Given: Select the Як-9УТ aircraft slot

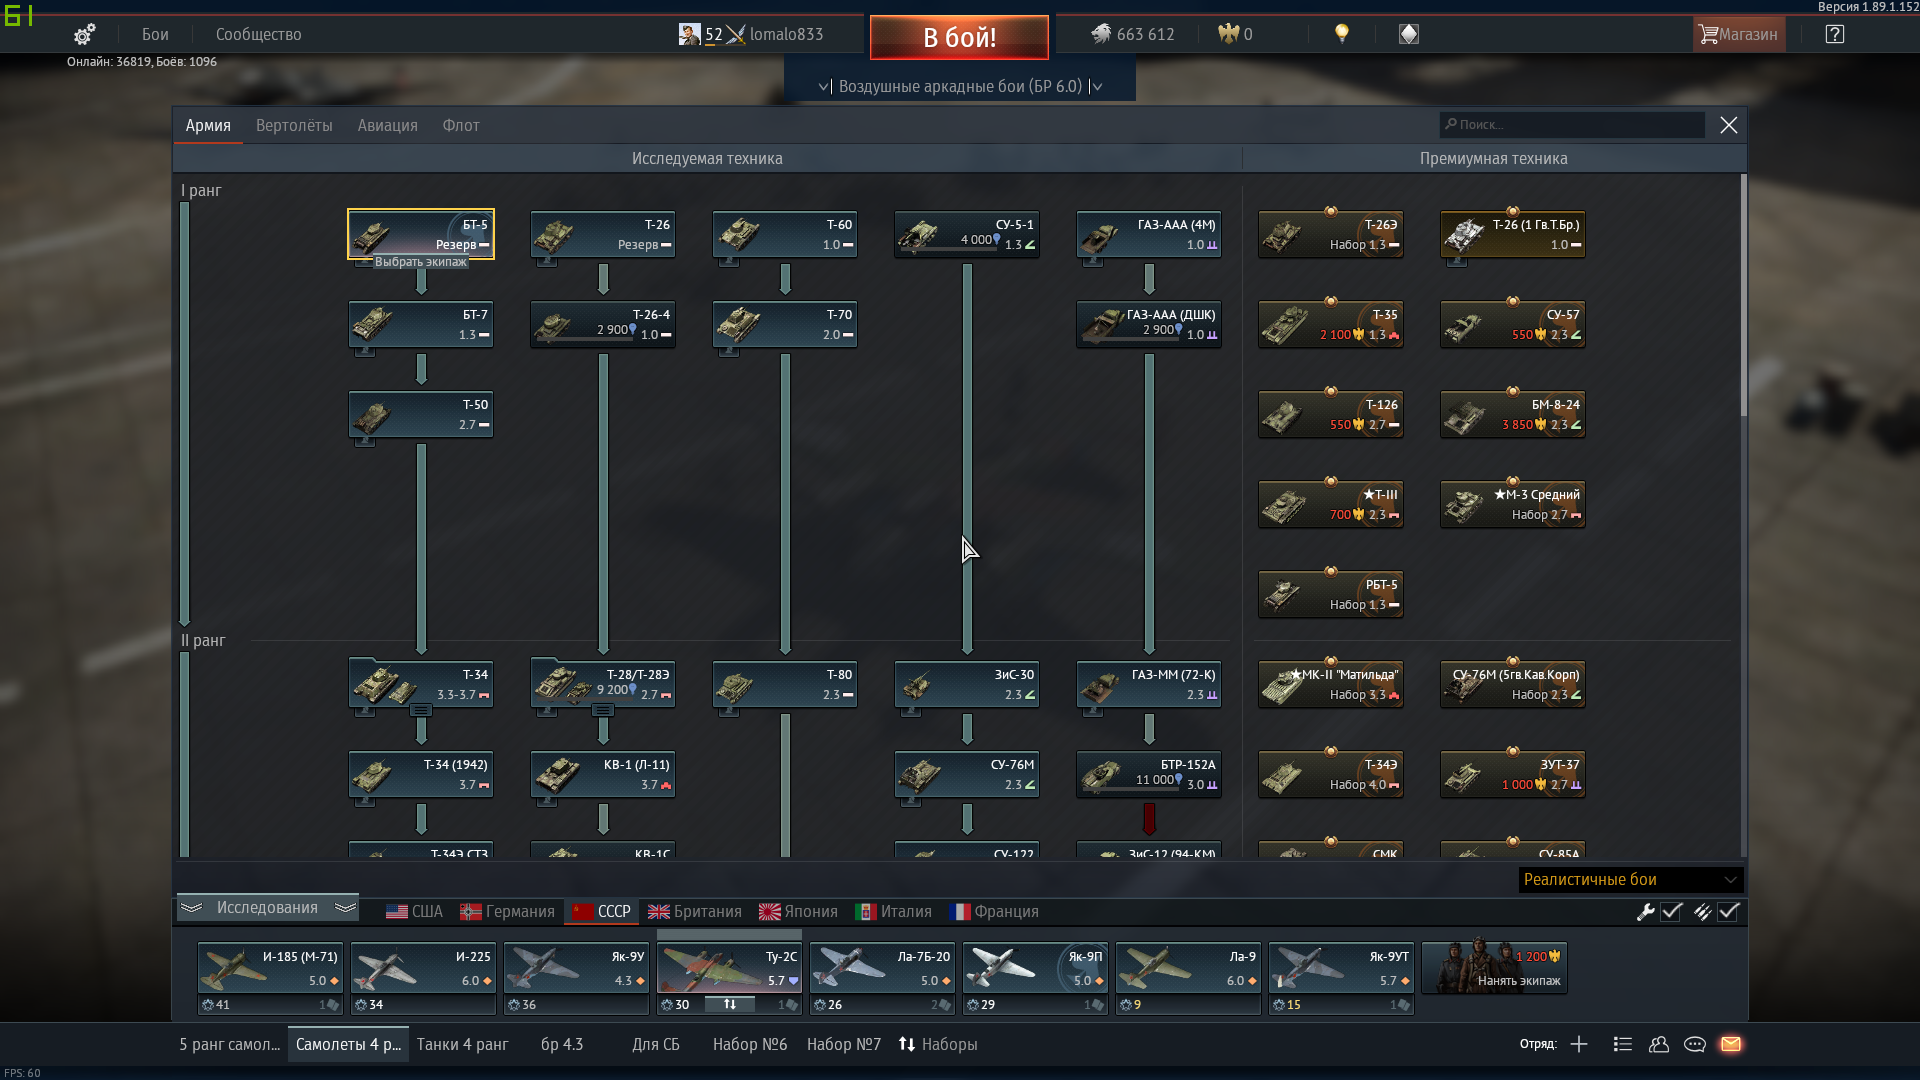Looking at the screenshot, I should pos(1341,968).
